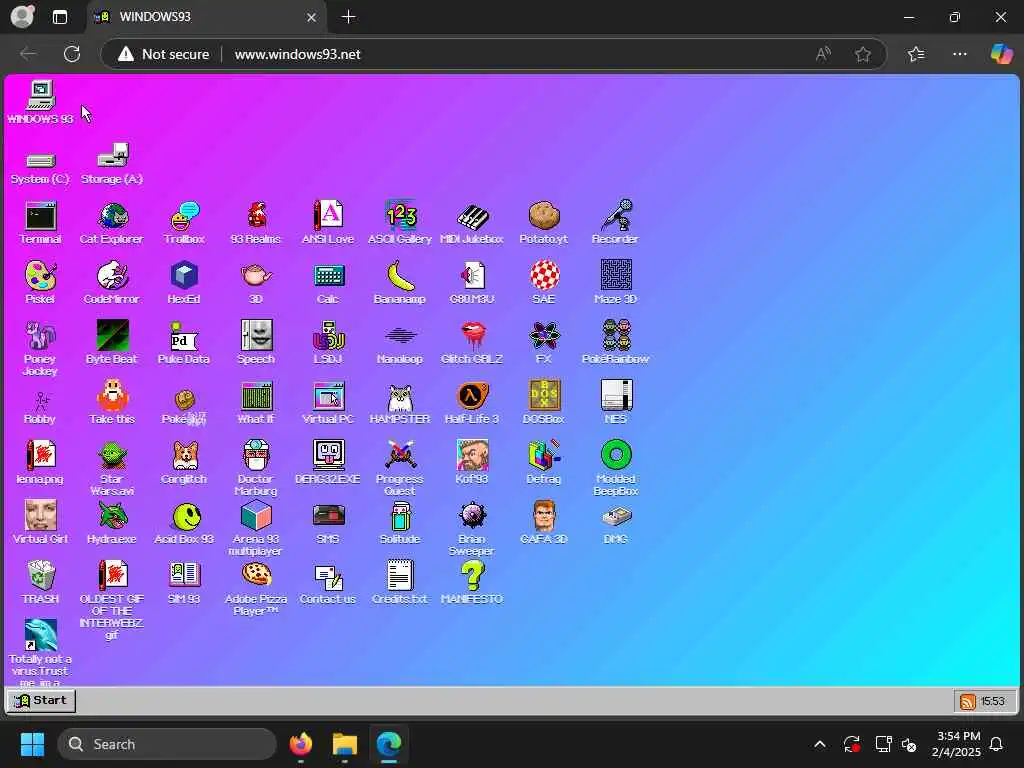
Task: Launch Virtual PC icon
Action: (328, 403)
